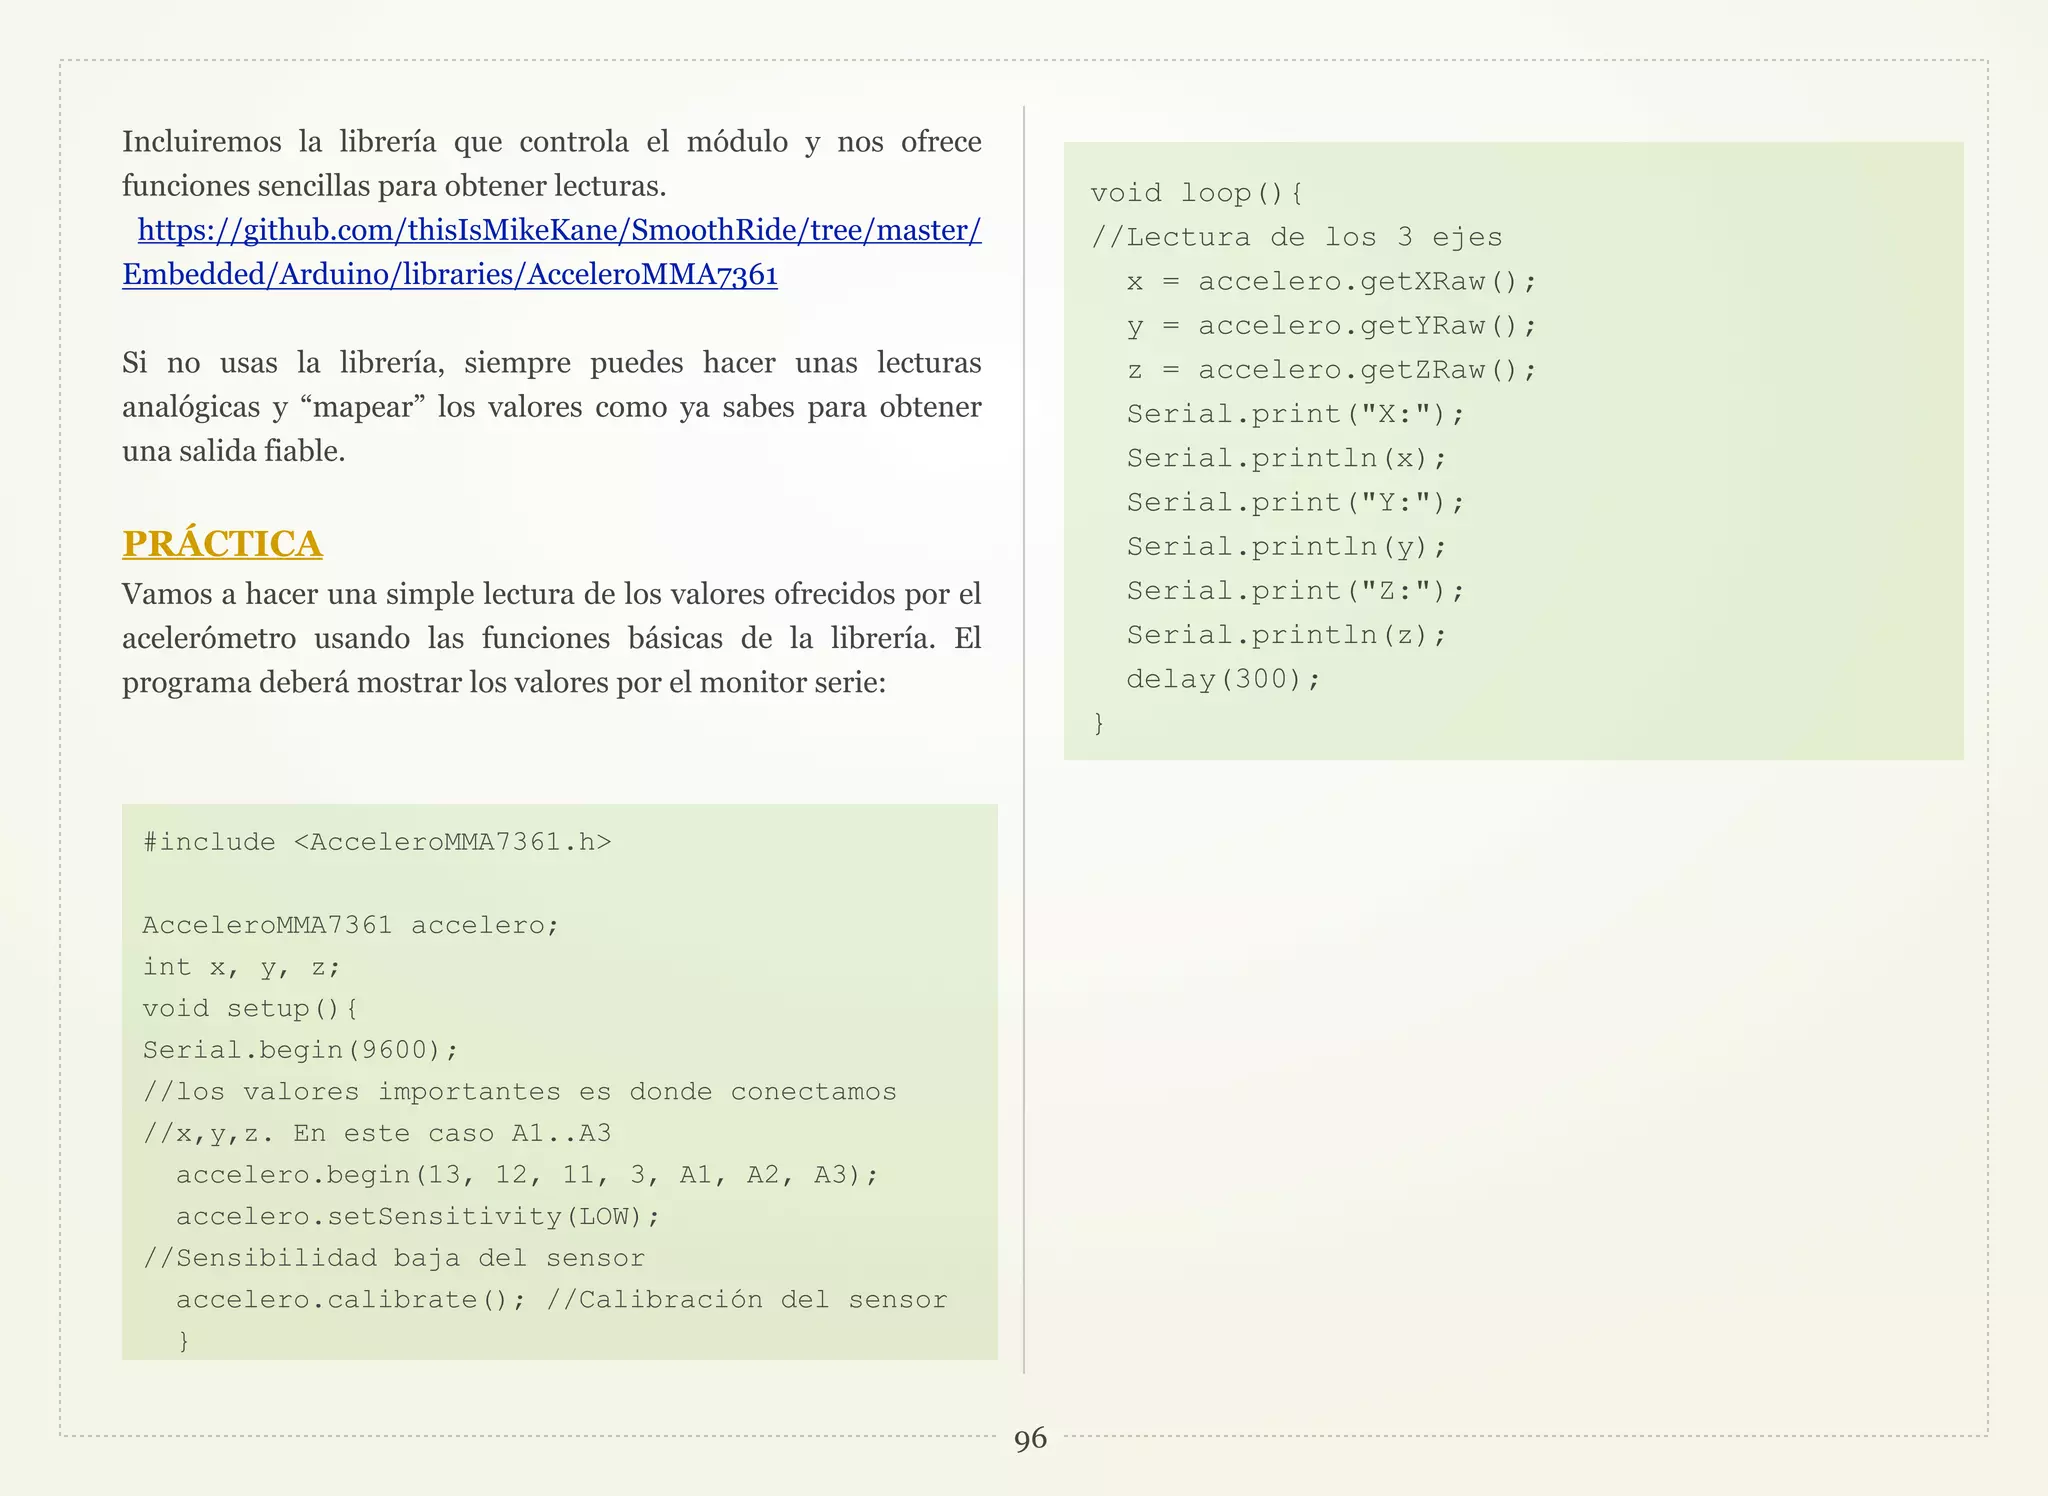Click the 'Serial.println(z);' line
Image resolution: width=2048 pixels, height=1496 pixels.
click(1287, 635)
